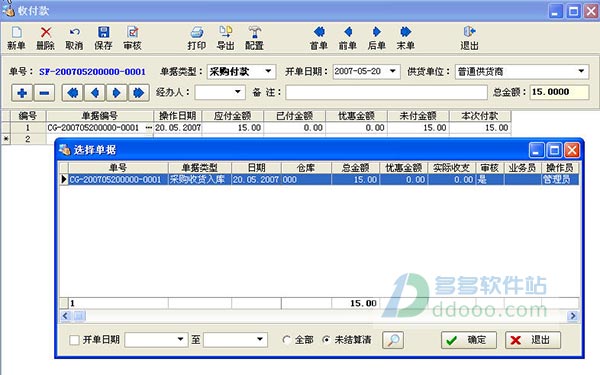600x375 pixels.
Task: Open the 配置 (configure) tool icon
Action: pyautogui.click(x=254, y=38)
